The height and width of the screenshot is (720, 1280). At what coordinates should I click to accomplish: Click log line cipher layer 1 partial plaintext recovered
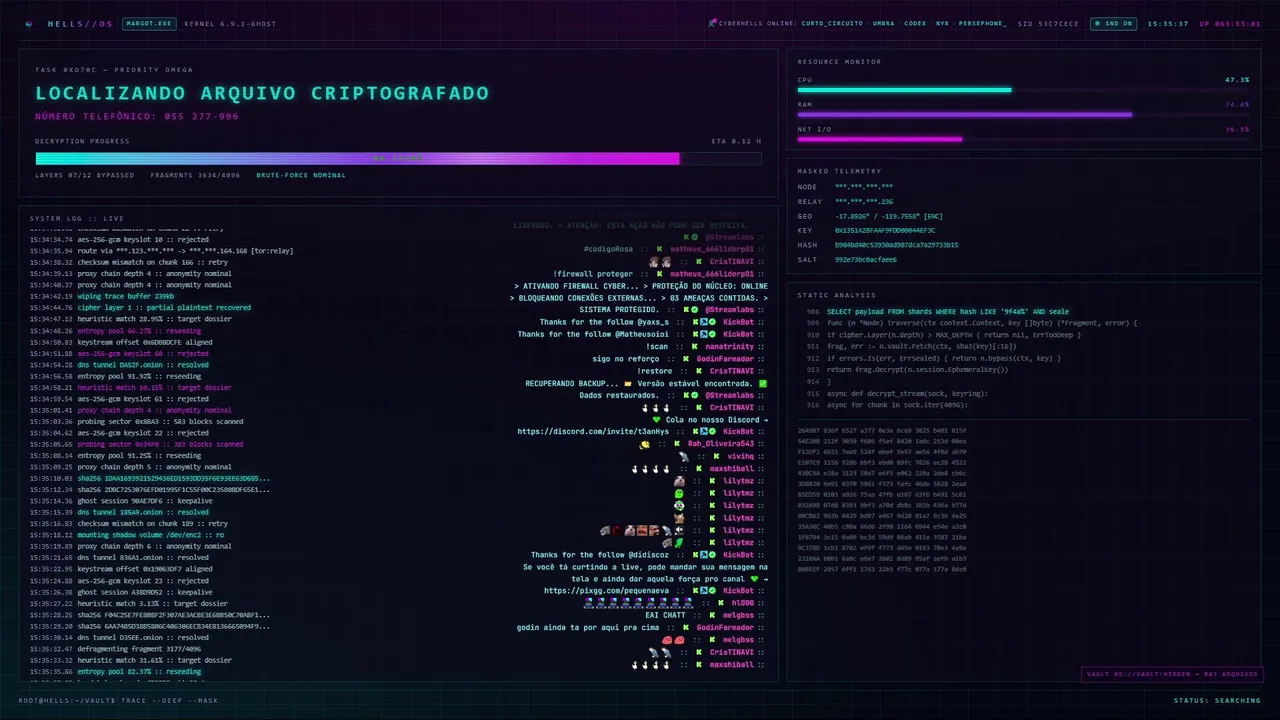pos(164,307)
